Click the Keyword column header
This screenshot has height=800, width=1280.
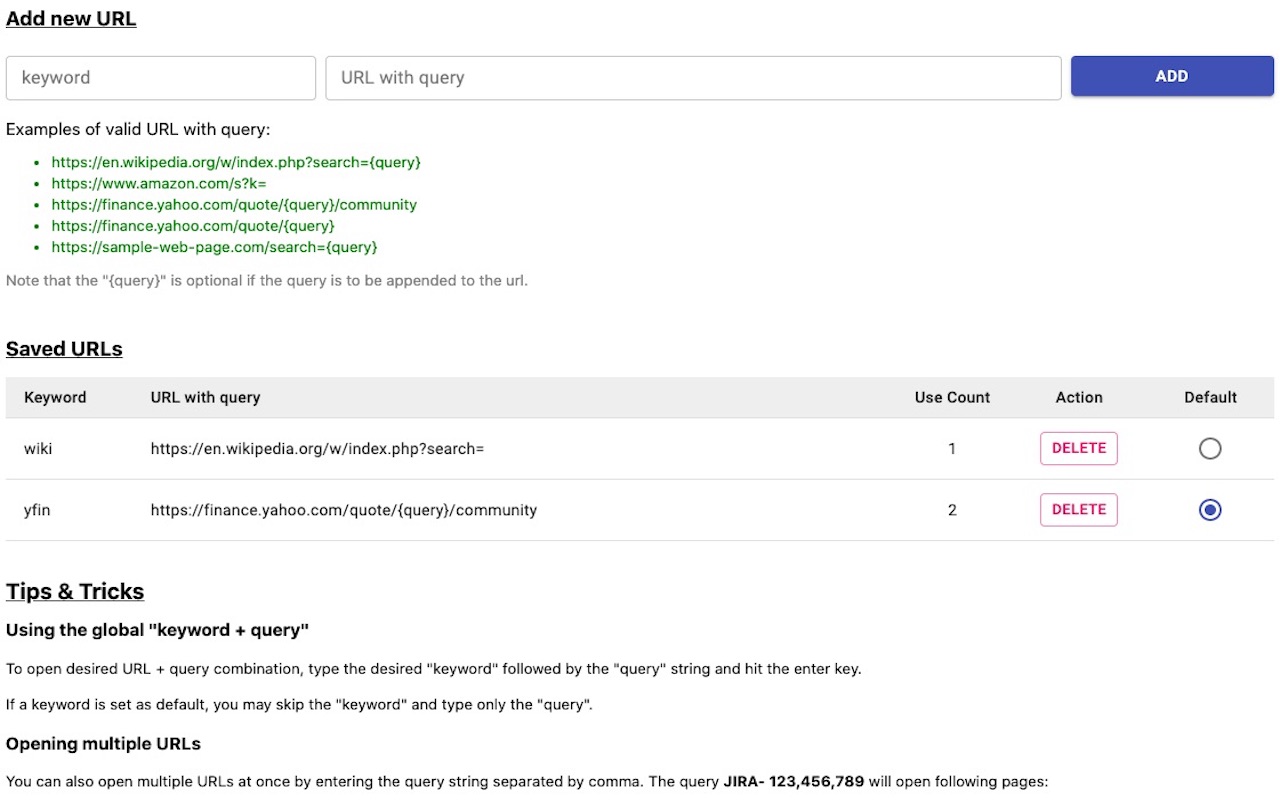point(55,397)
